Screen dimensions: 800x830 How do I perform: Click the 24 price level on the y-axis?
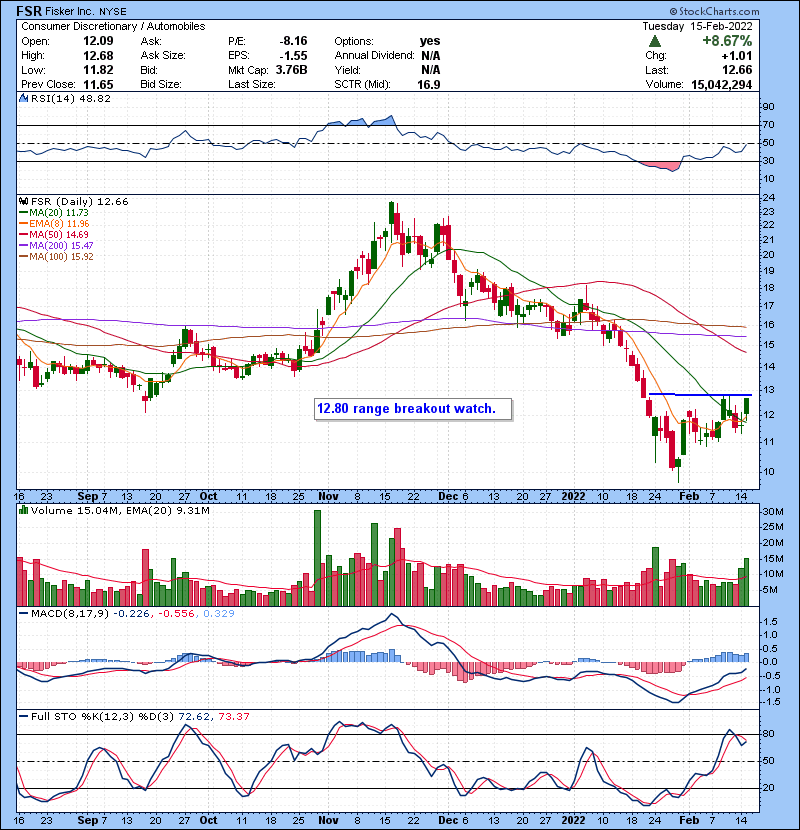click(768, 198)
